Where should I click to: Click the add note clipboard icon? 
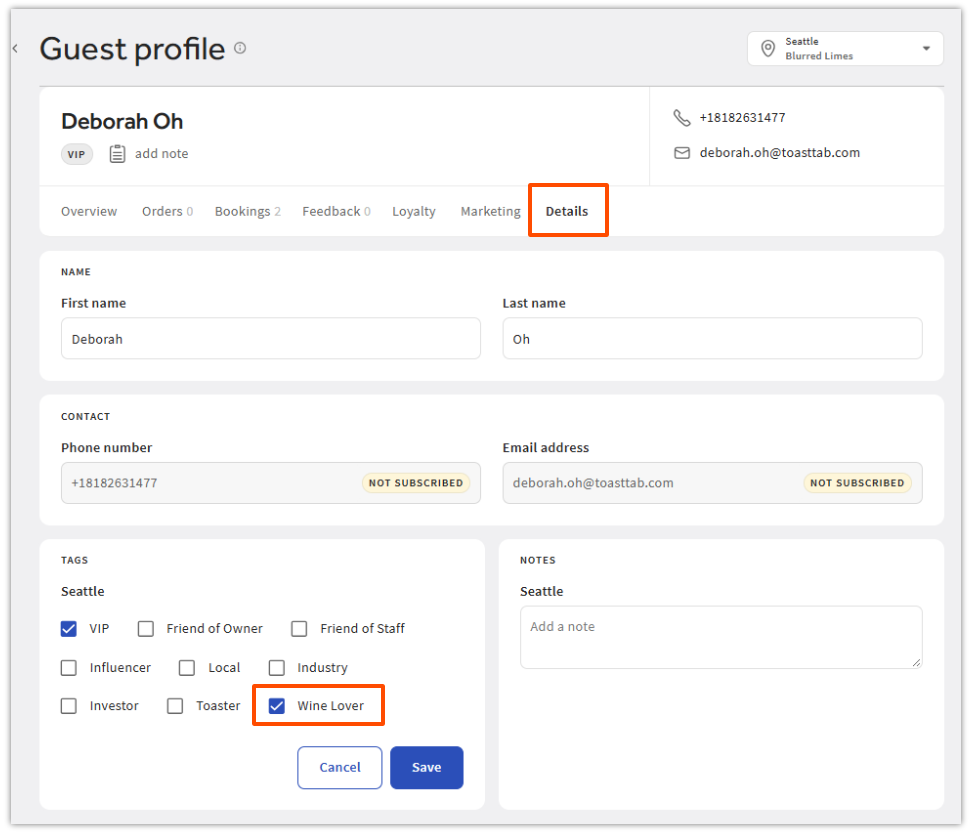[x=118, y=154]
